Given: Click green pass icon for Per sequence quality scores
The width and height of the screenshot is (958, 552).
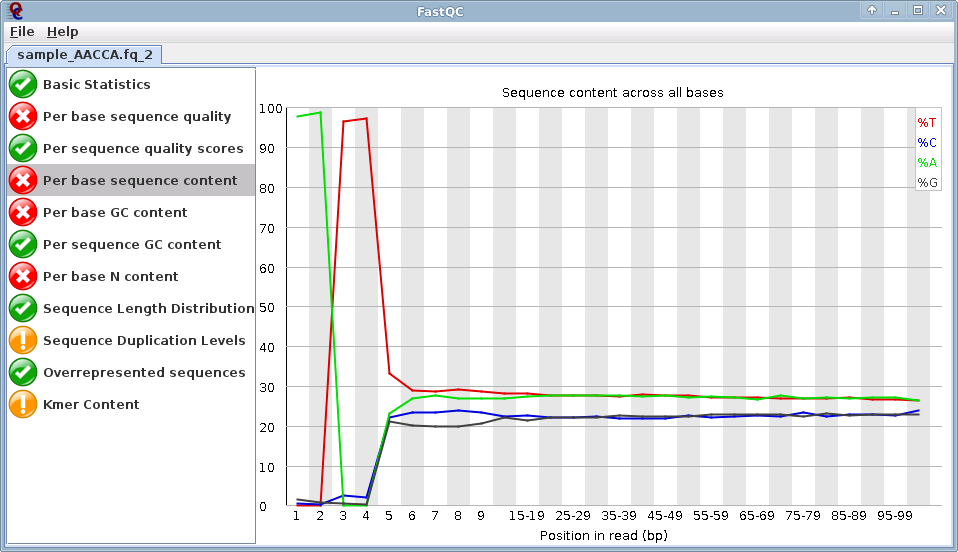Looking at the screenshot, I should 23,148.
